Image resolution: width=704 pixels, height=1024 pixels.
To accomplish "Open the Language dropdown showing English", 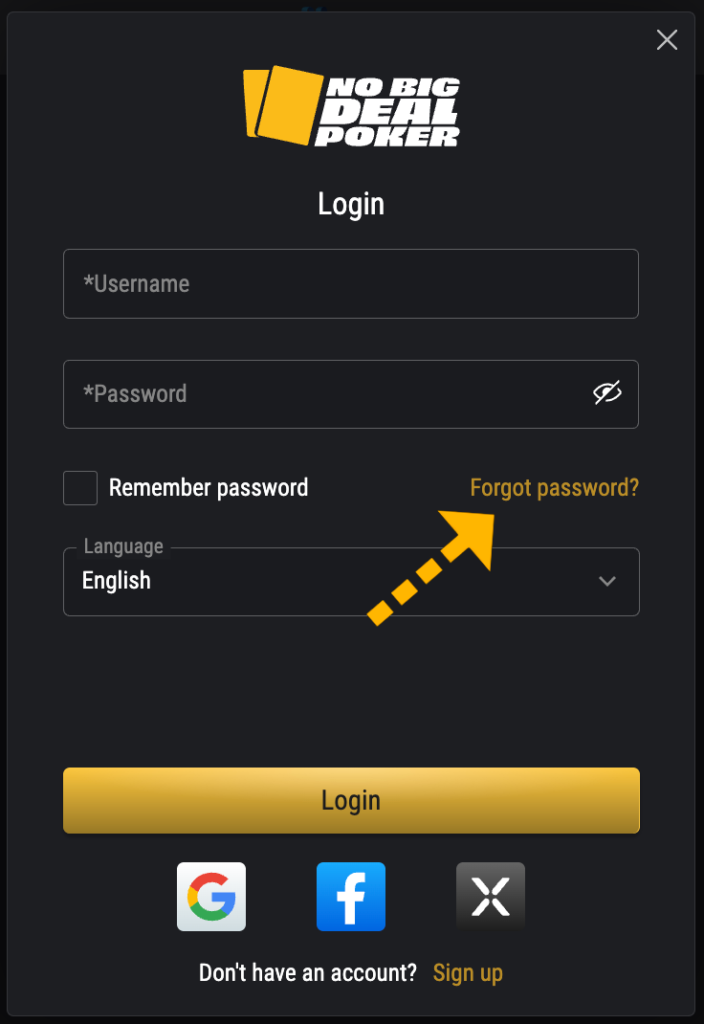I will 351,581.
